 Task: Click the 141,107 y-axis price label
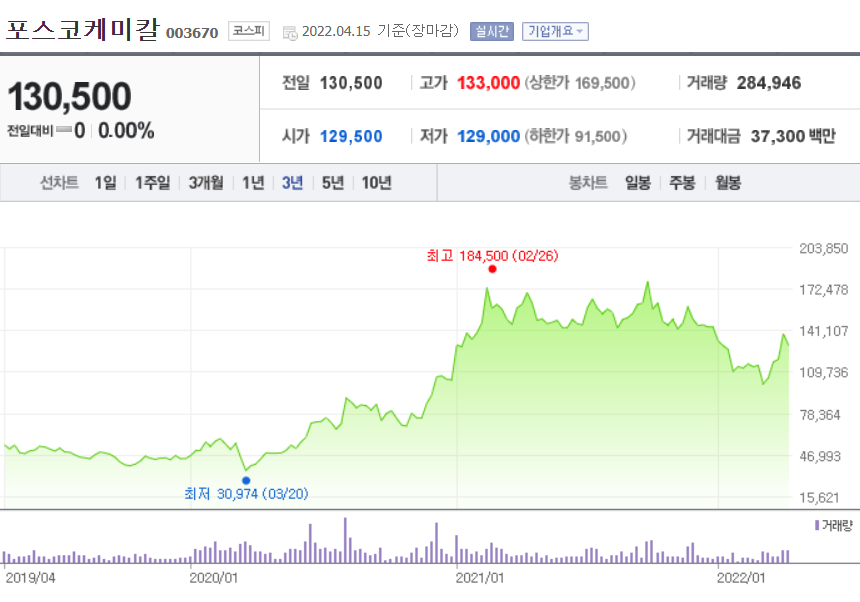coord(824,331)
